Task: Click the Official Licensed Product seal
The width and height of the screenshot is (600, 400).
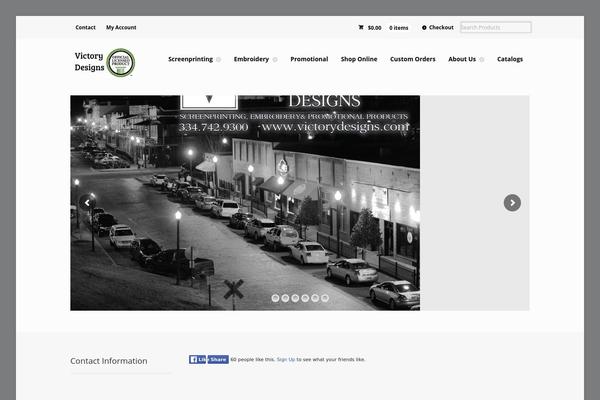Action: click(x=121, y=62)
